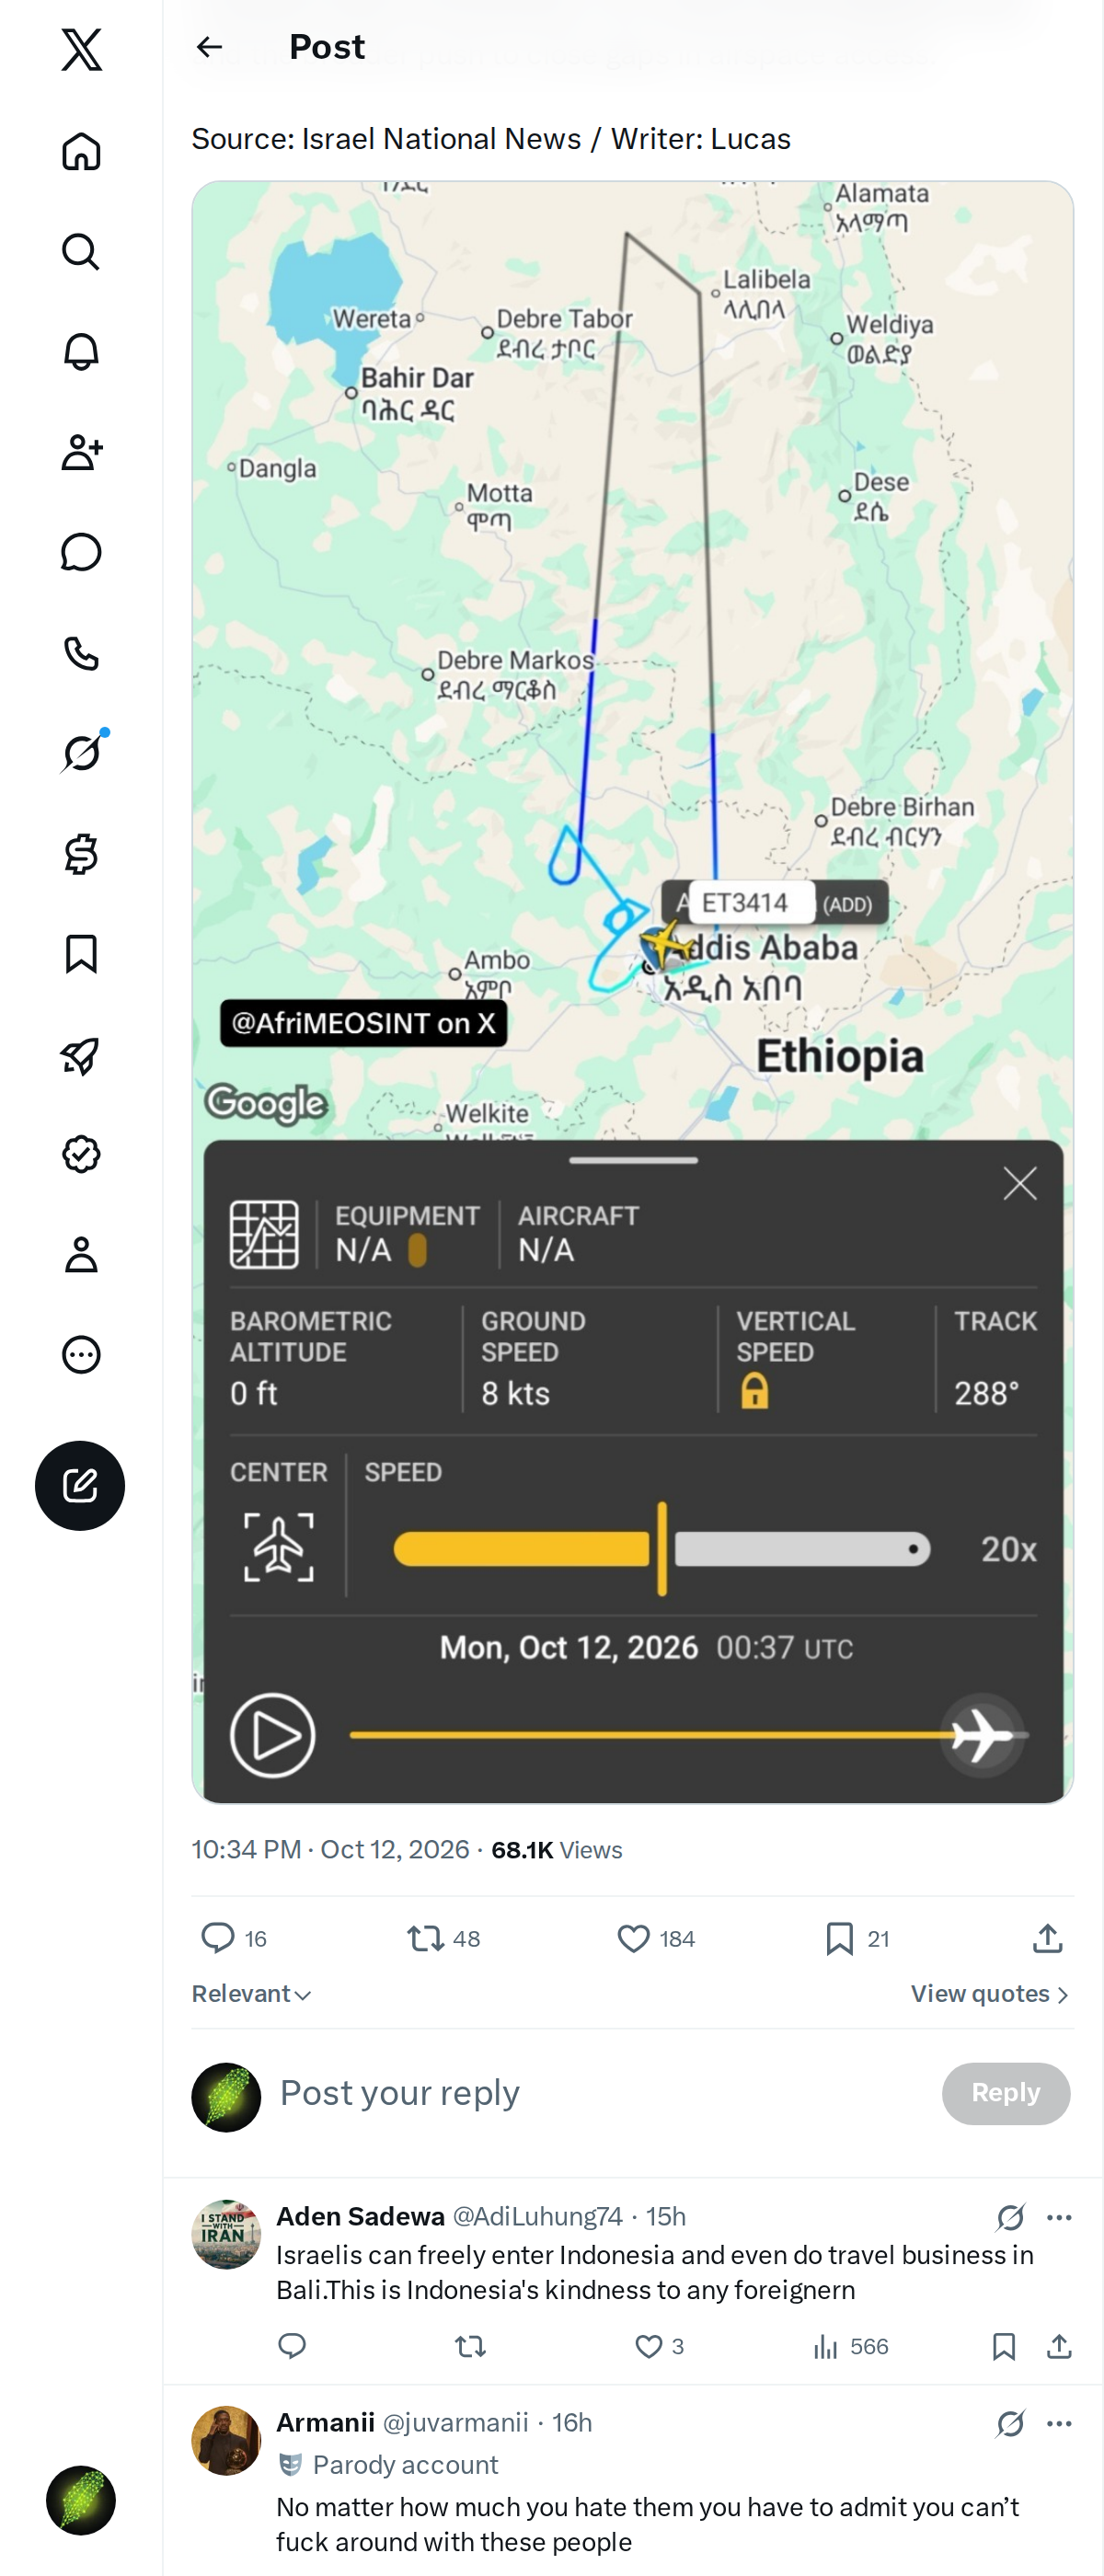
Task: Open the Communities people icon
Action: [81, 452]
